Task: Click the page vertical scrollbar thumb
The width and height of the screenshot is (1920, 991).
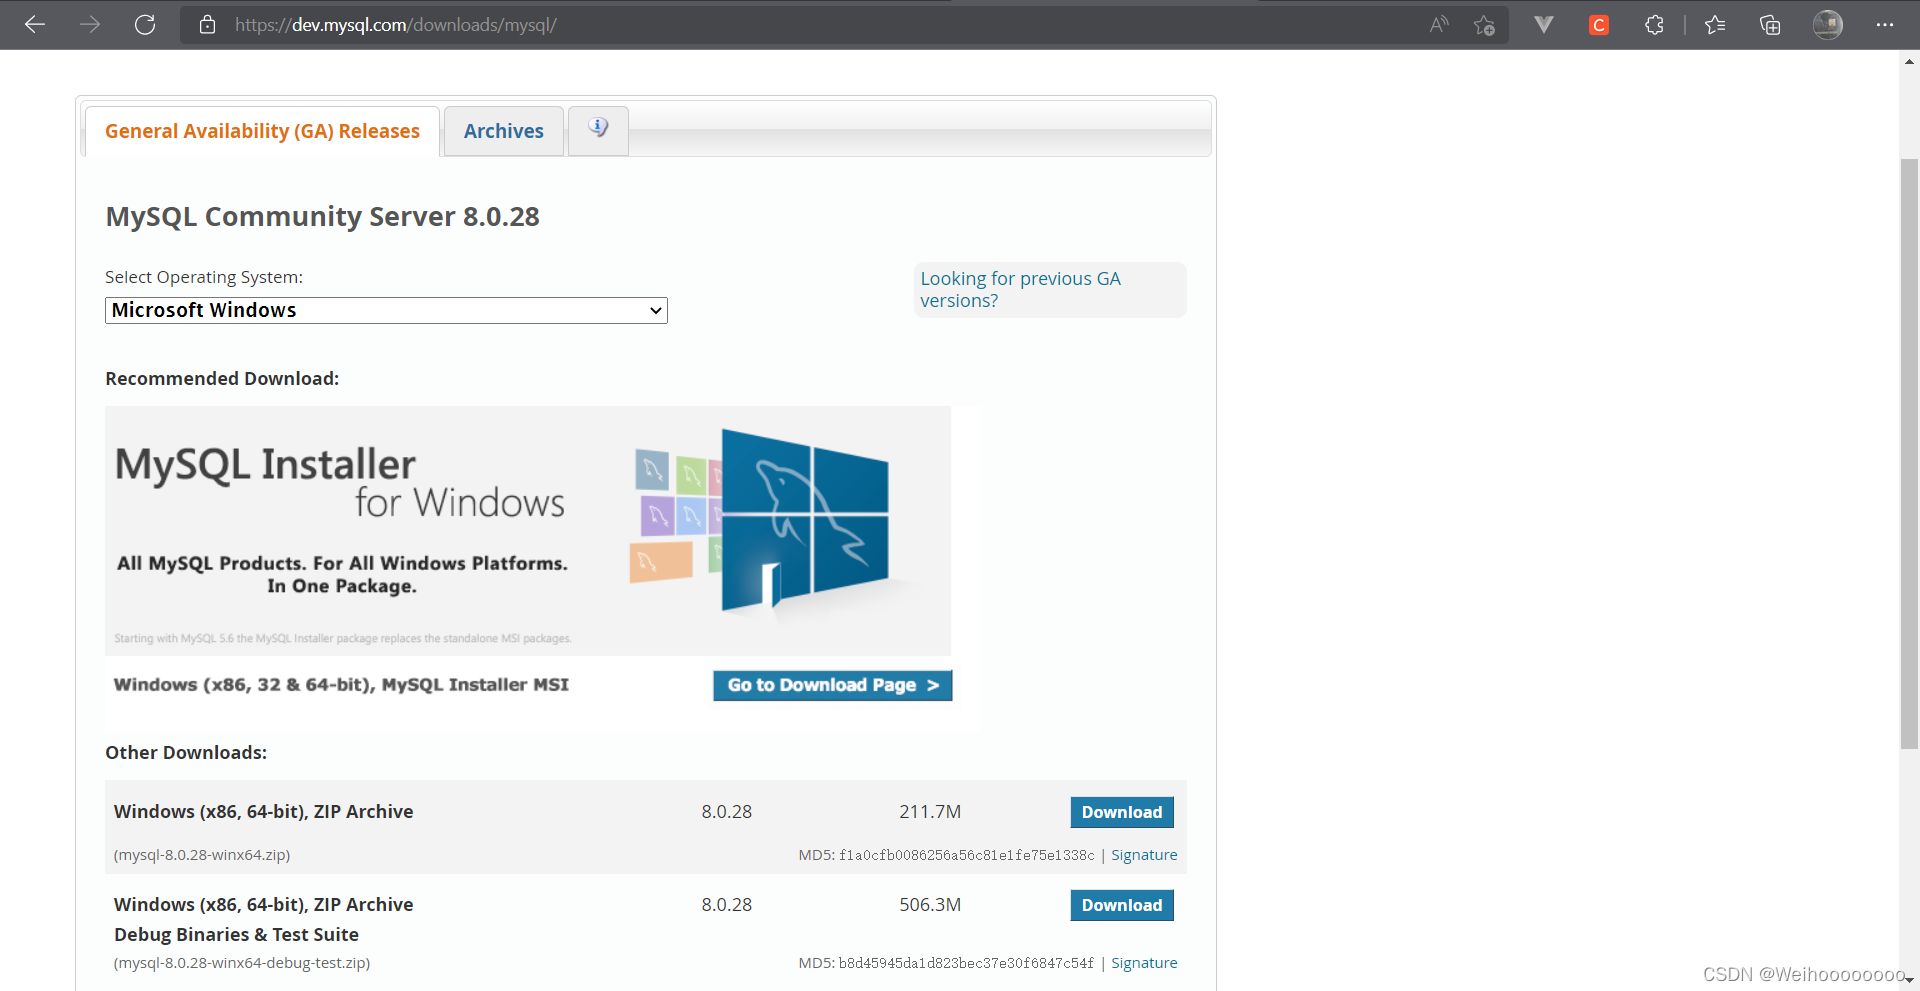Action: pyautogui.click(x=1909, y=453)
